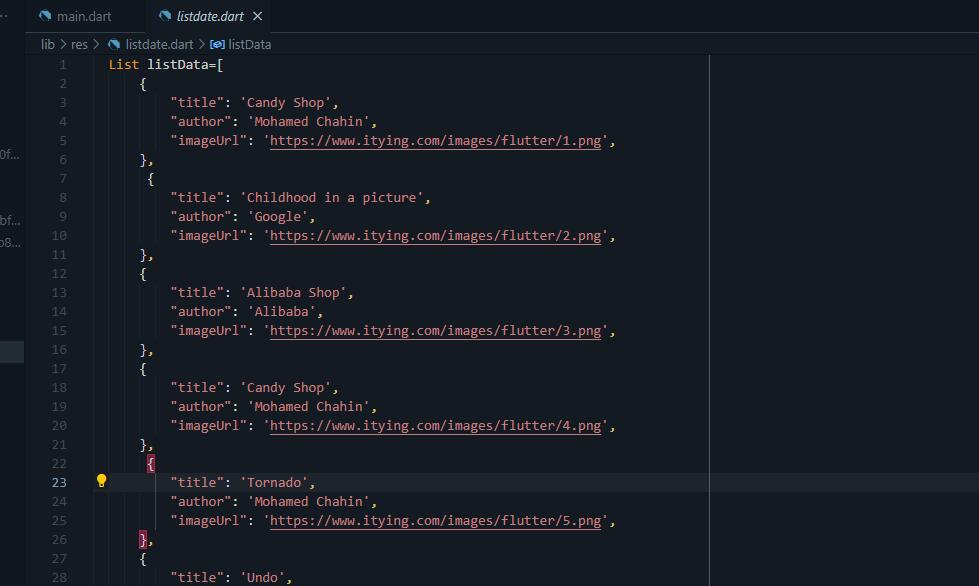Open the flutter/2.png image URL link
This screenshot has height=586, width=979.
coord(435,236)
